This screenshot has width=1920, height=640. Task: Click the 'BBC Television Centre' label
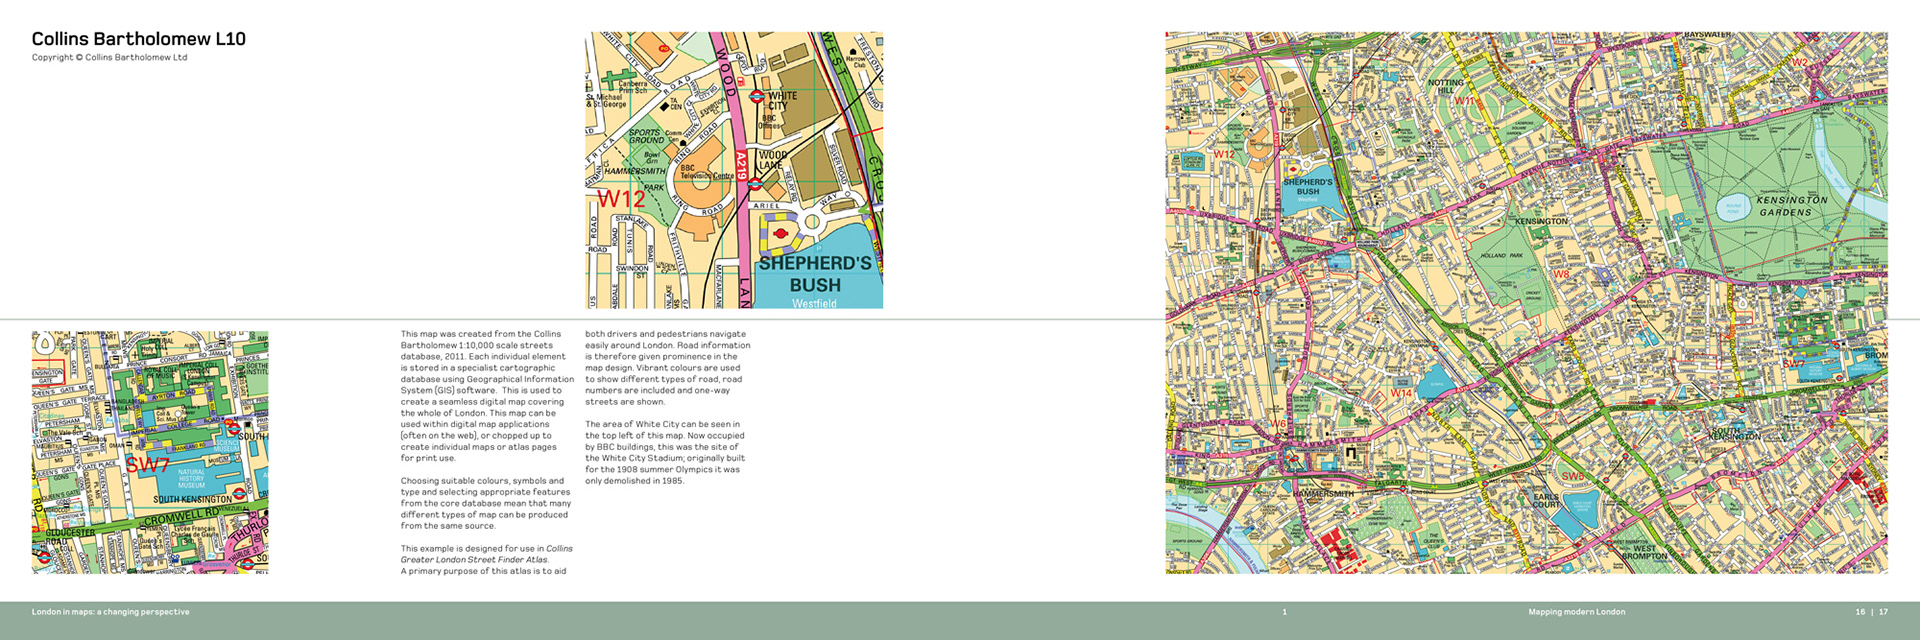(x=707, y=172)
